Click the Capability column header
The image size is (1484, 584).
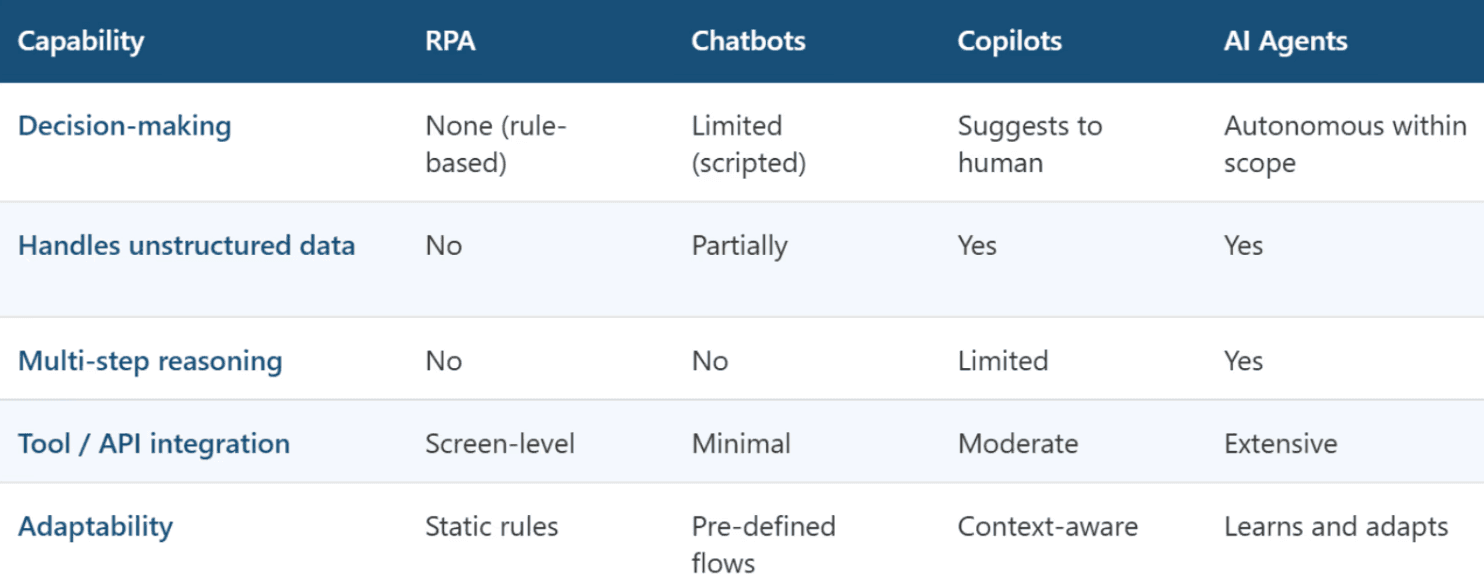pos(81,42)
